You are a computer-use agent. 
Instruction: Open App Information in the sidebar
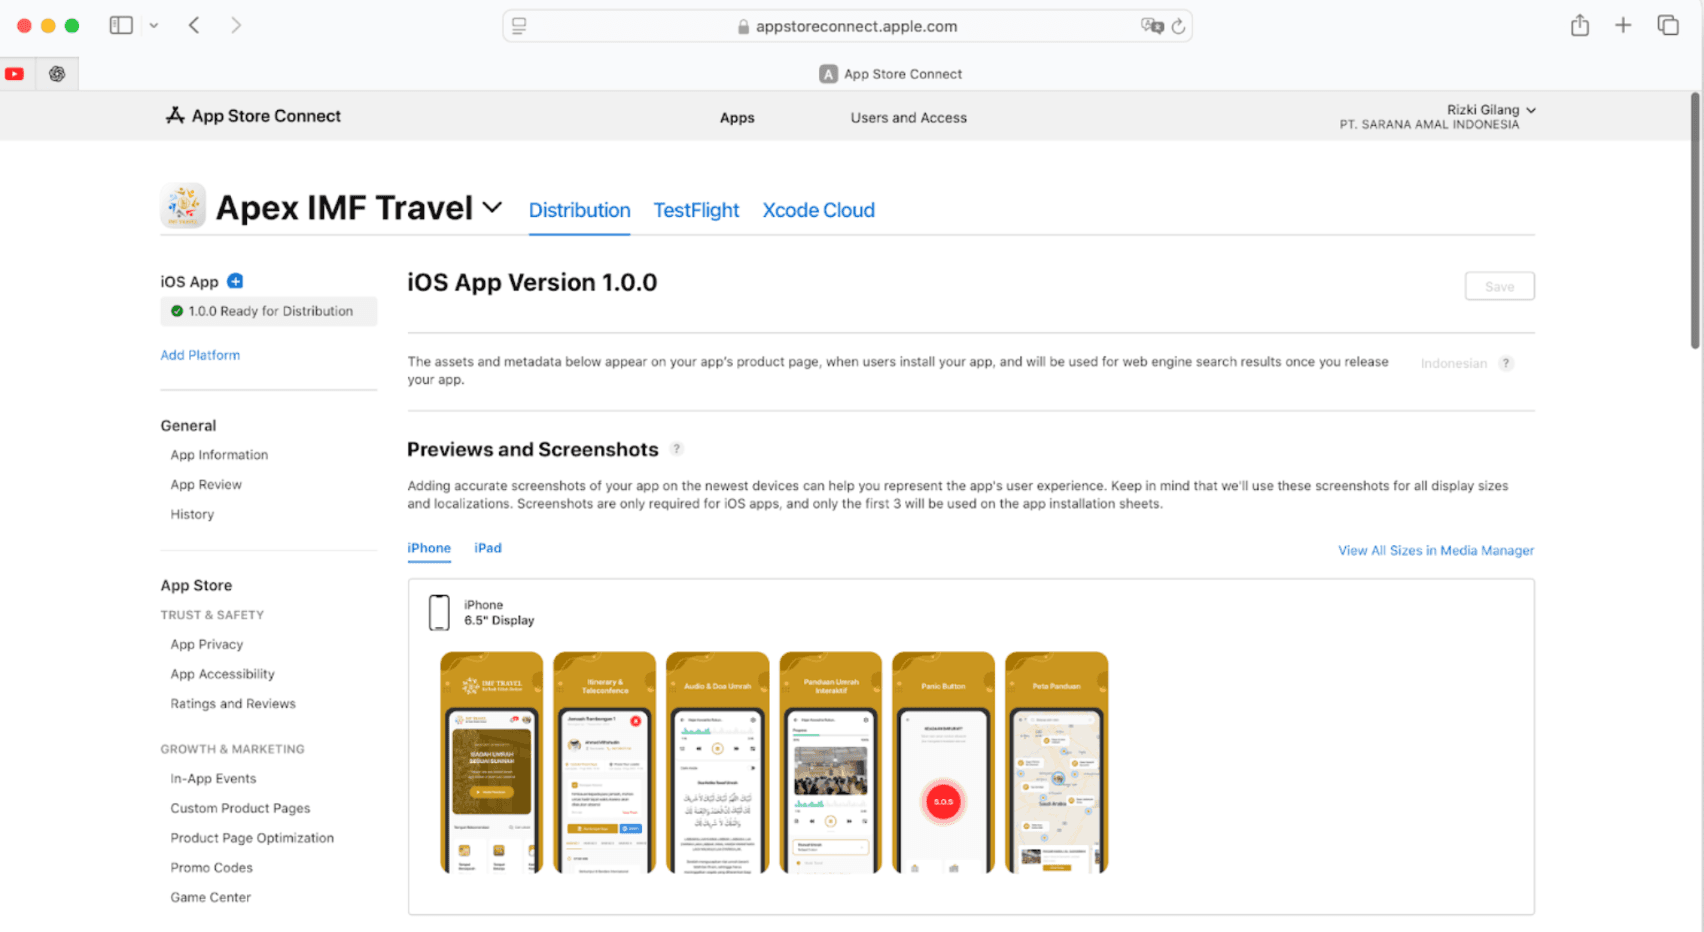click(219, 455)
